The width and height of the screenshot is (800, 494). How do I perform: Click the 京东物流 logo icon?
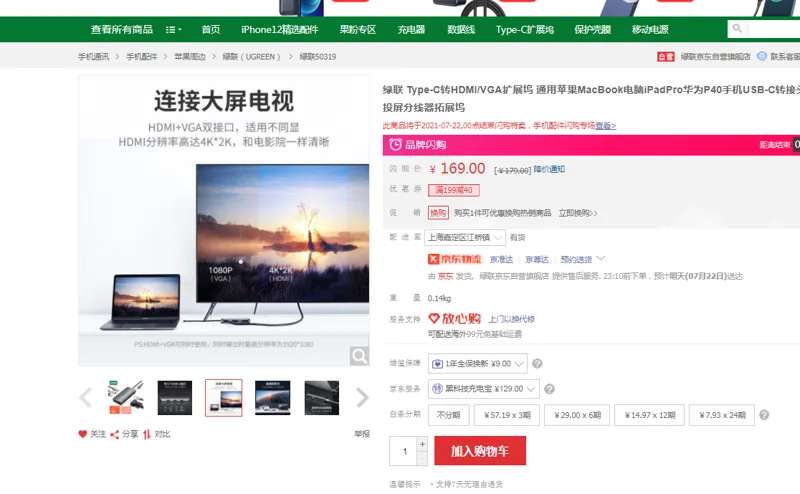(455, 259)
